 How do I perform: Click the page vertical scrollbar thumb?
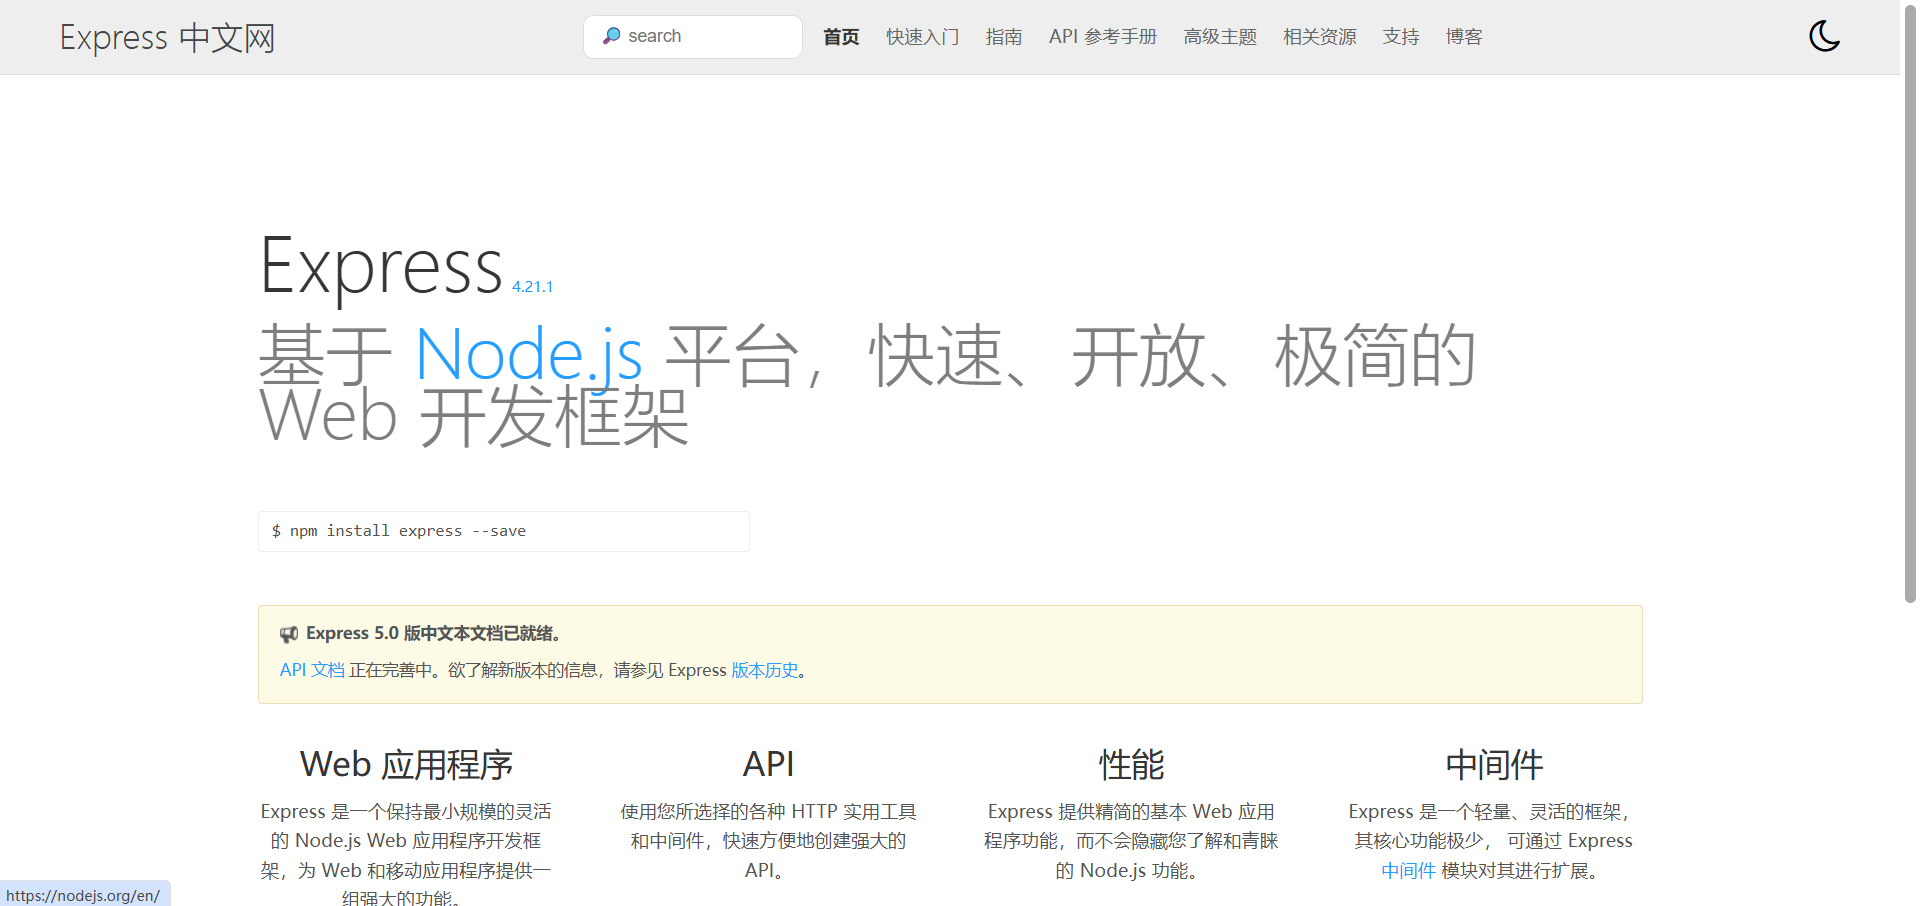coord(1910,305)
